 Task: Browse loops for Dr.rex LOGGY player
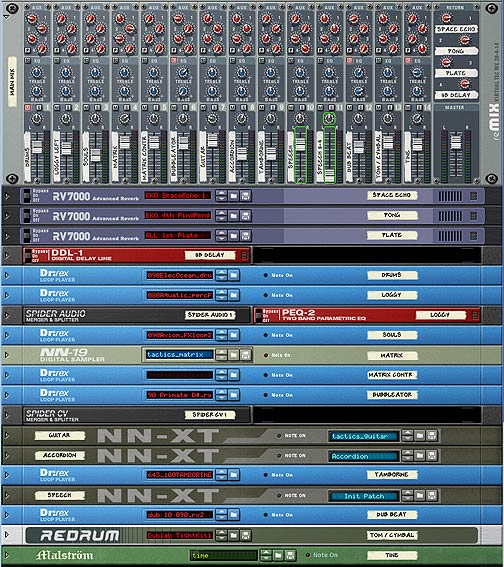pos(234,295)
